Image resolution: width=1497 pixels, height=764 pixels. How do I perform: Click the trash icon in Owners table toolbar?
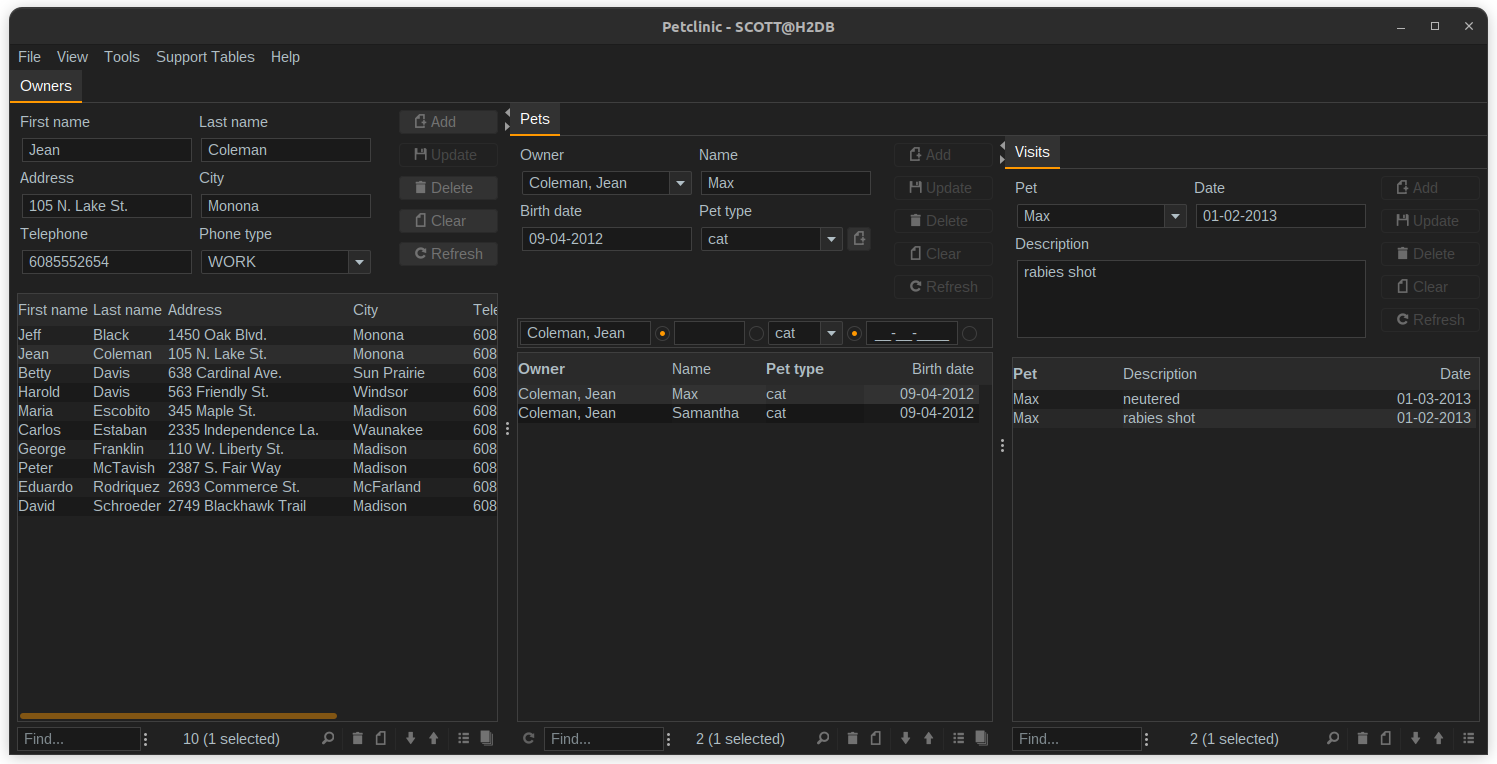pyautogui.click(x=357, y=739)
